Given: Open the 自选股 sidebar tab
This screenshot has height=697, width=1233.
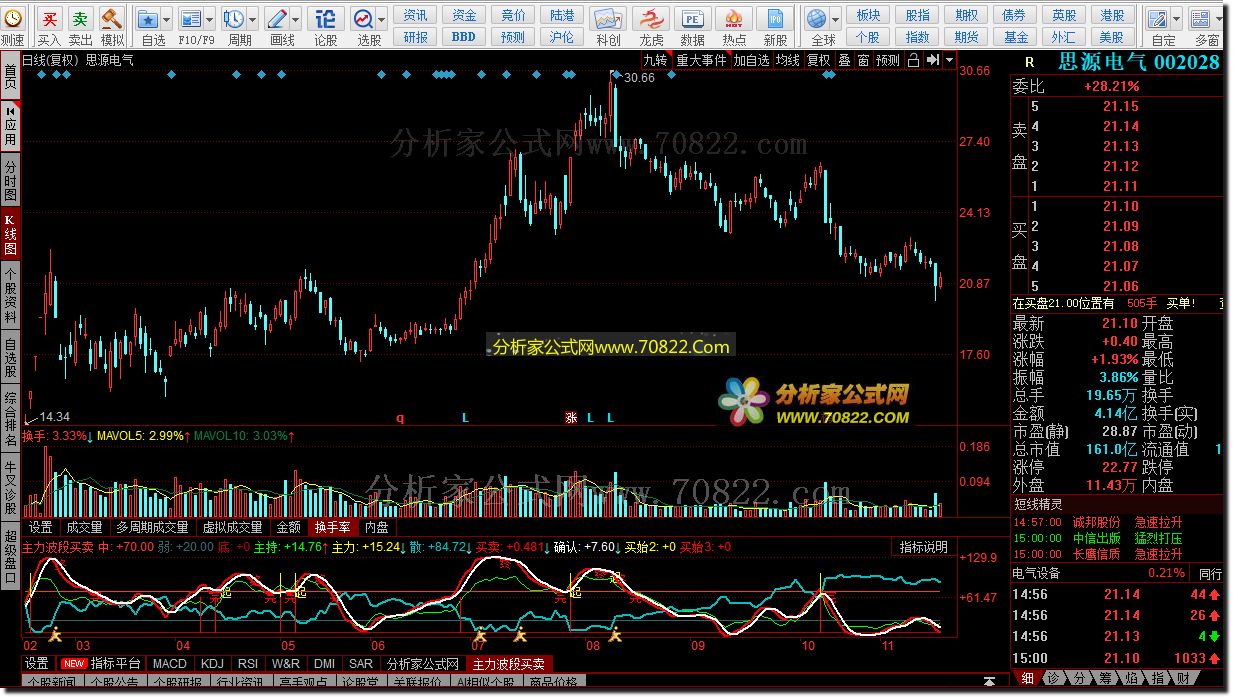Looking at the screenshot, I should tap(10, 358).
